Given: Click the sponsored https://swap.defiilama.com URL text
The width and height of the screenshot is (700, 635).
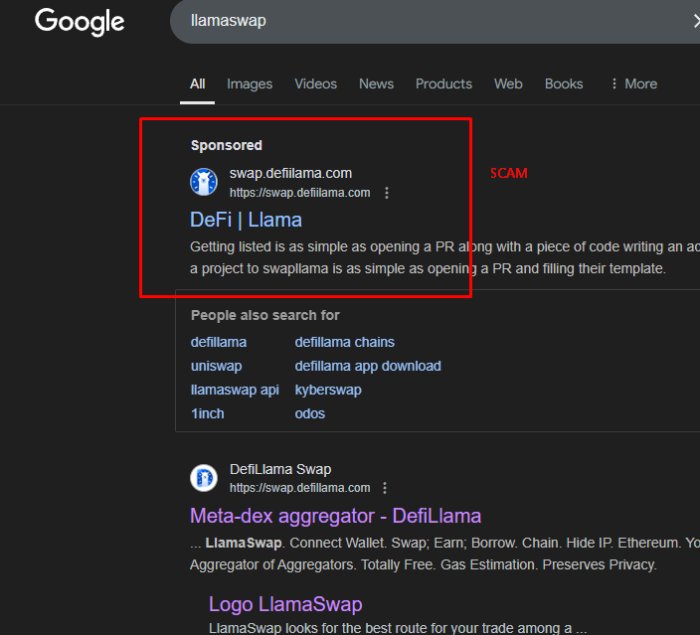Looking at the screenshot, I should click(x=300, y=193).
